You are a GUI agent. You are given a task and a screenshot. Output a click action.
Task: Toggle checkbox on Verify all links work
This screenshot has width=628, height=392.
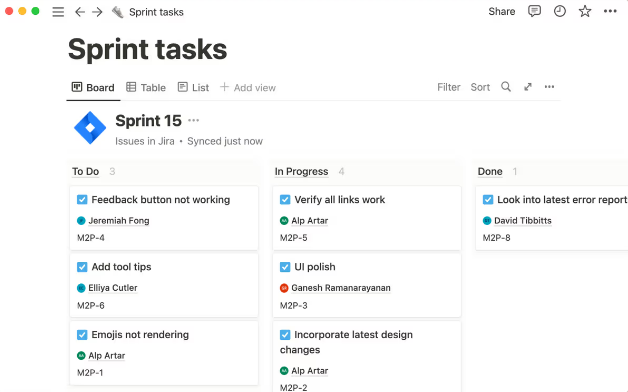[285, 199]
